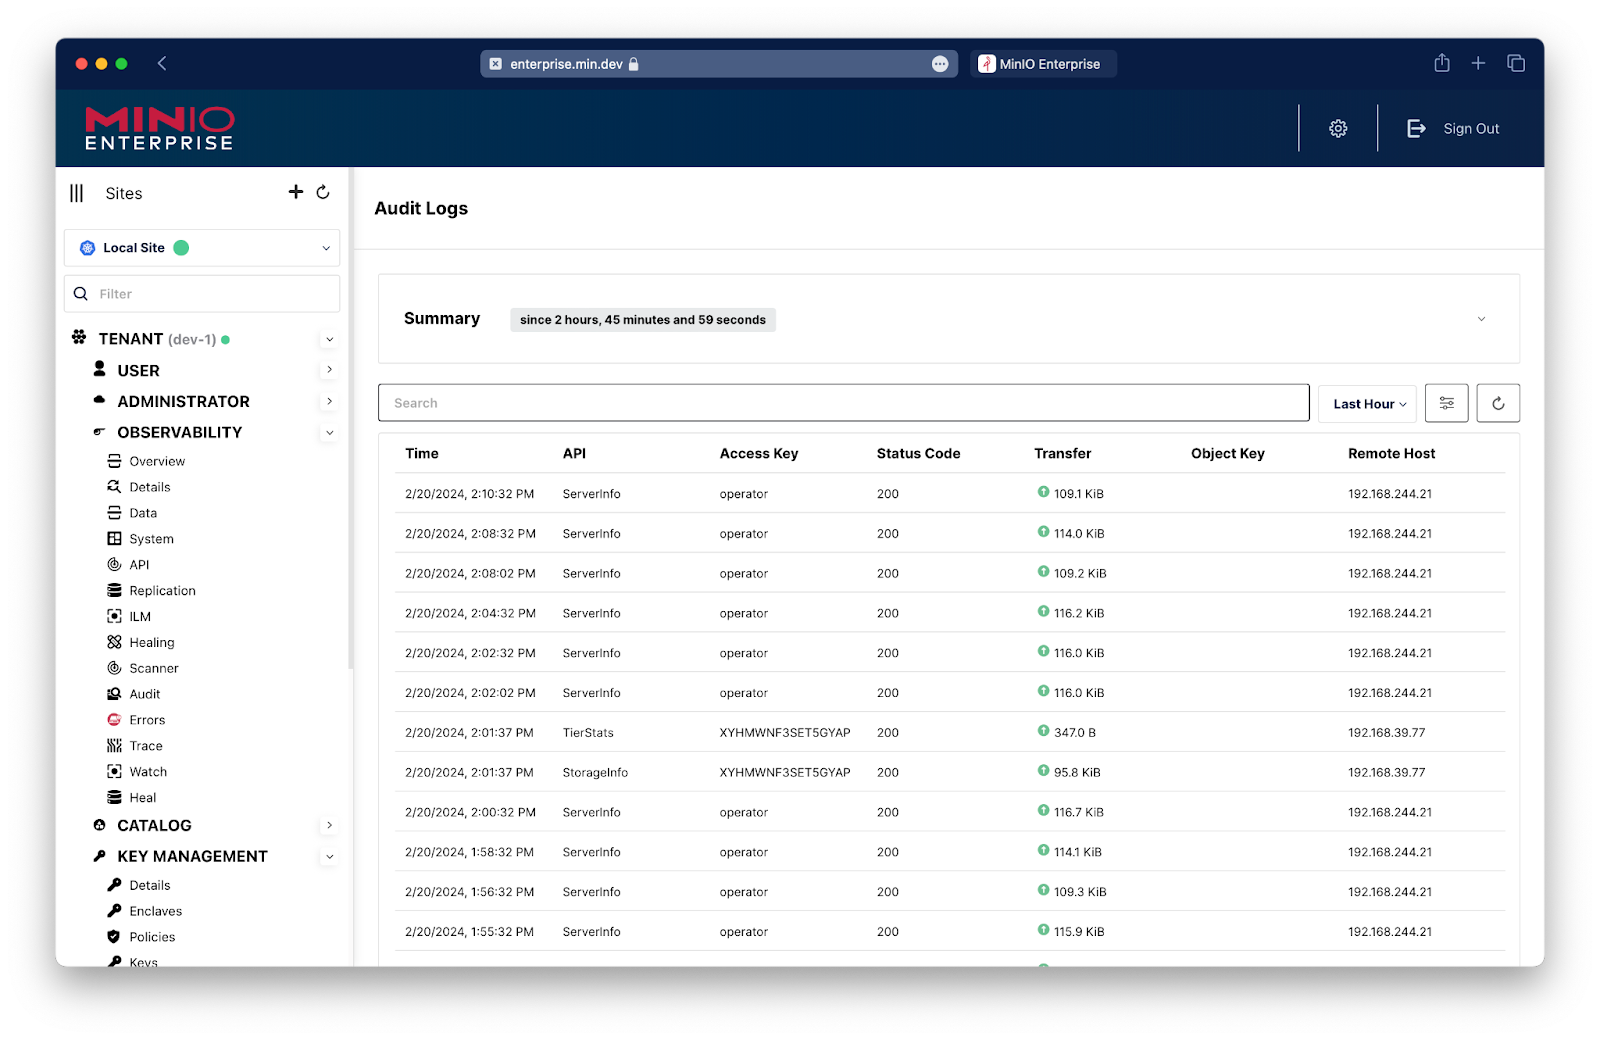The image size is (1600, 1040).
Task: Change the Last Hour time range
Action: point(1367,404)
